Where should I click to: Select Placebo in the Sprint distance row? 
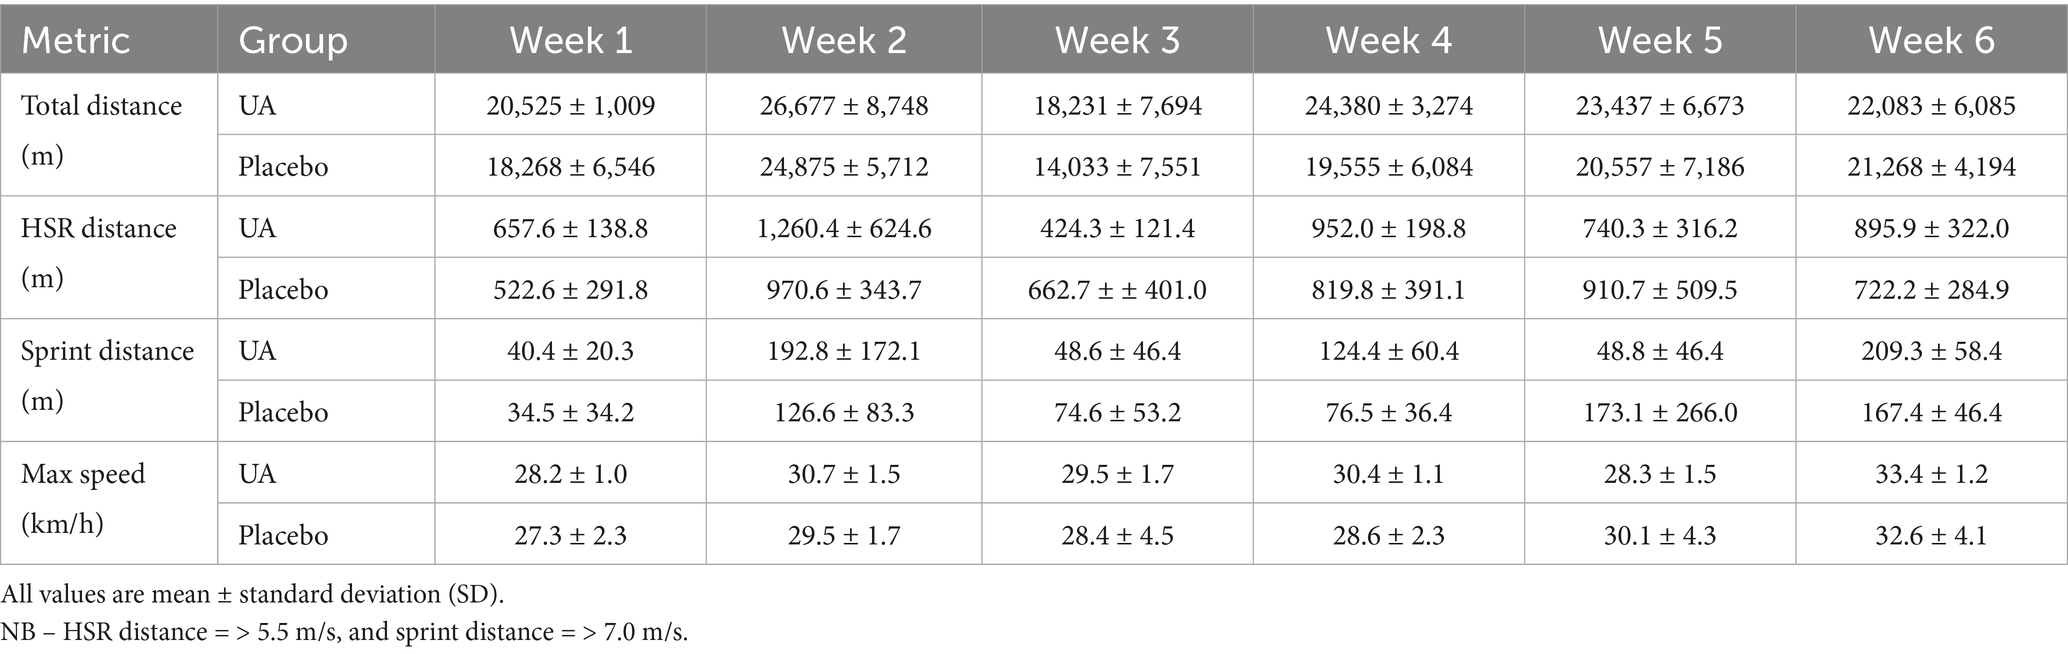pyautogui.click(x=283, y=412)
